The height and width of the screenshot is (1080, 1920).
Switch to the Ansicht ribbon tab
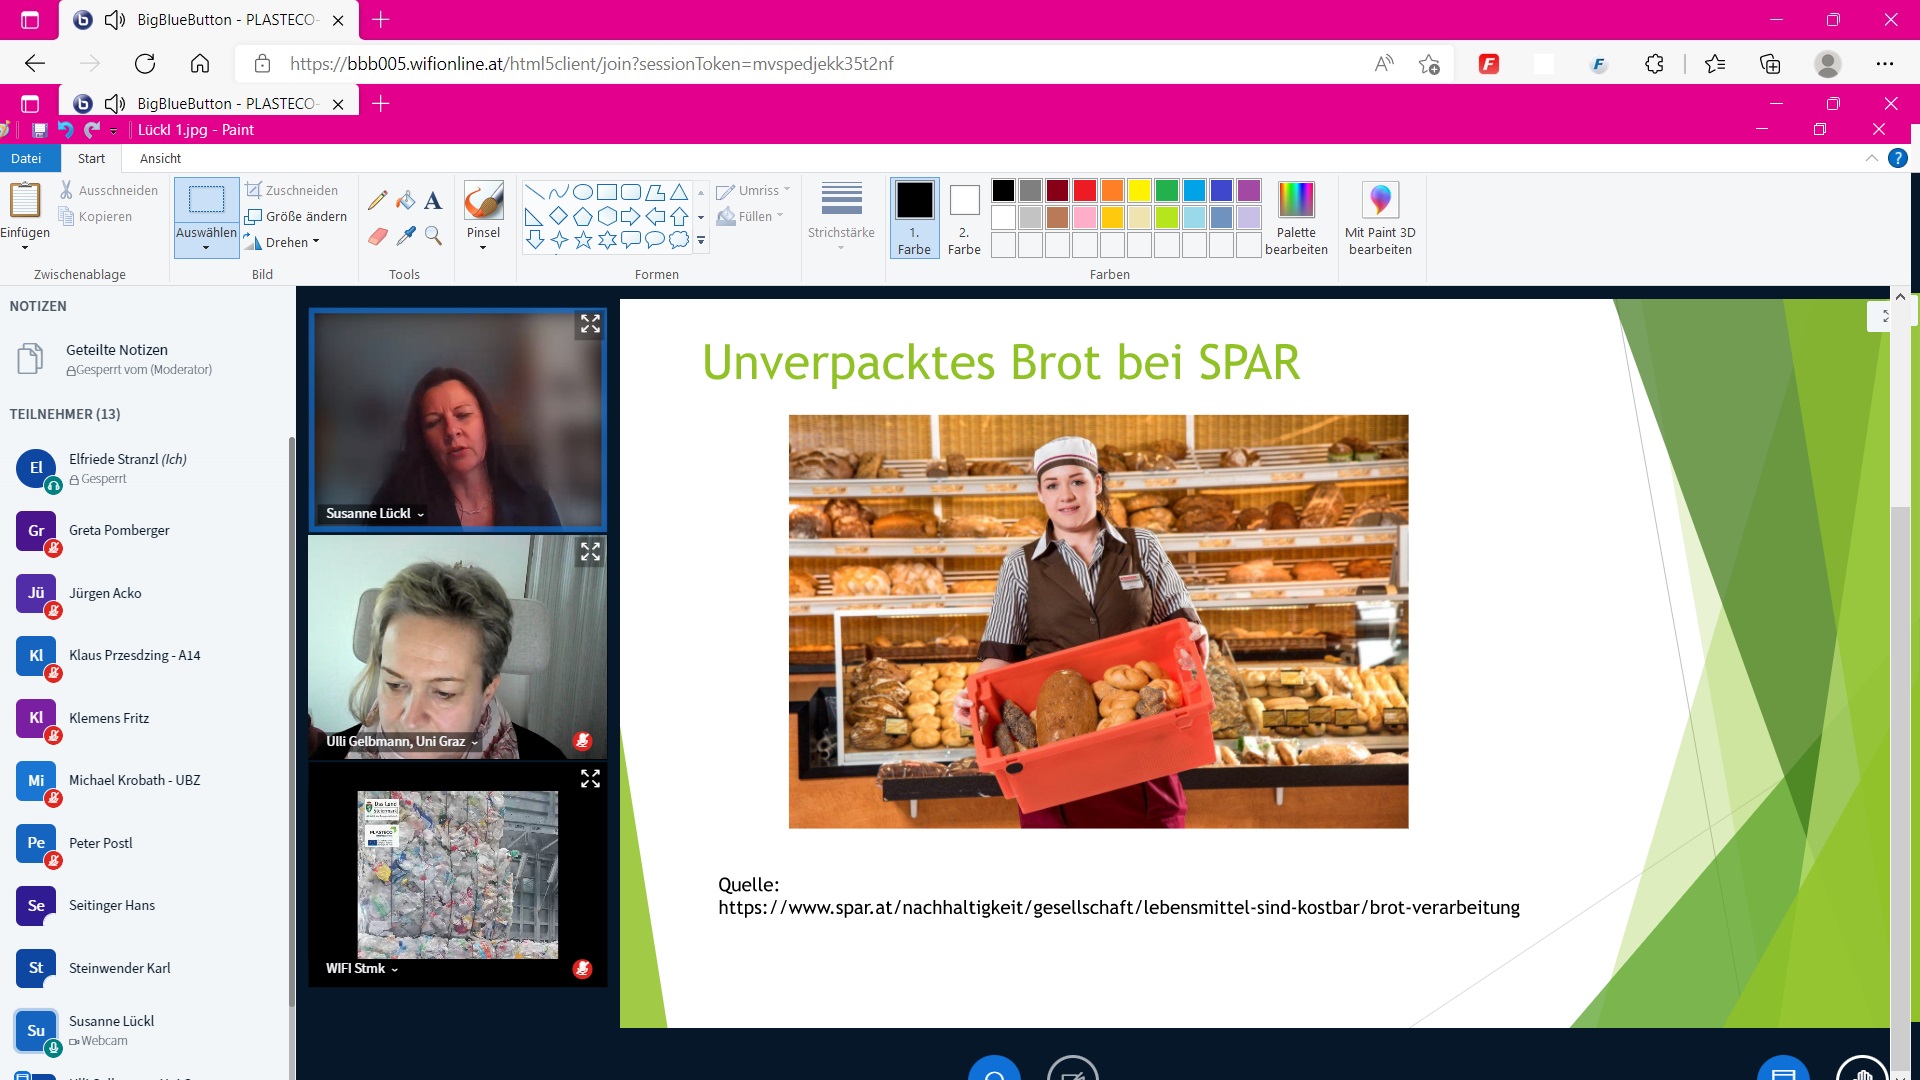(160, 158)
